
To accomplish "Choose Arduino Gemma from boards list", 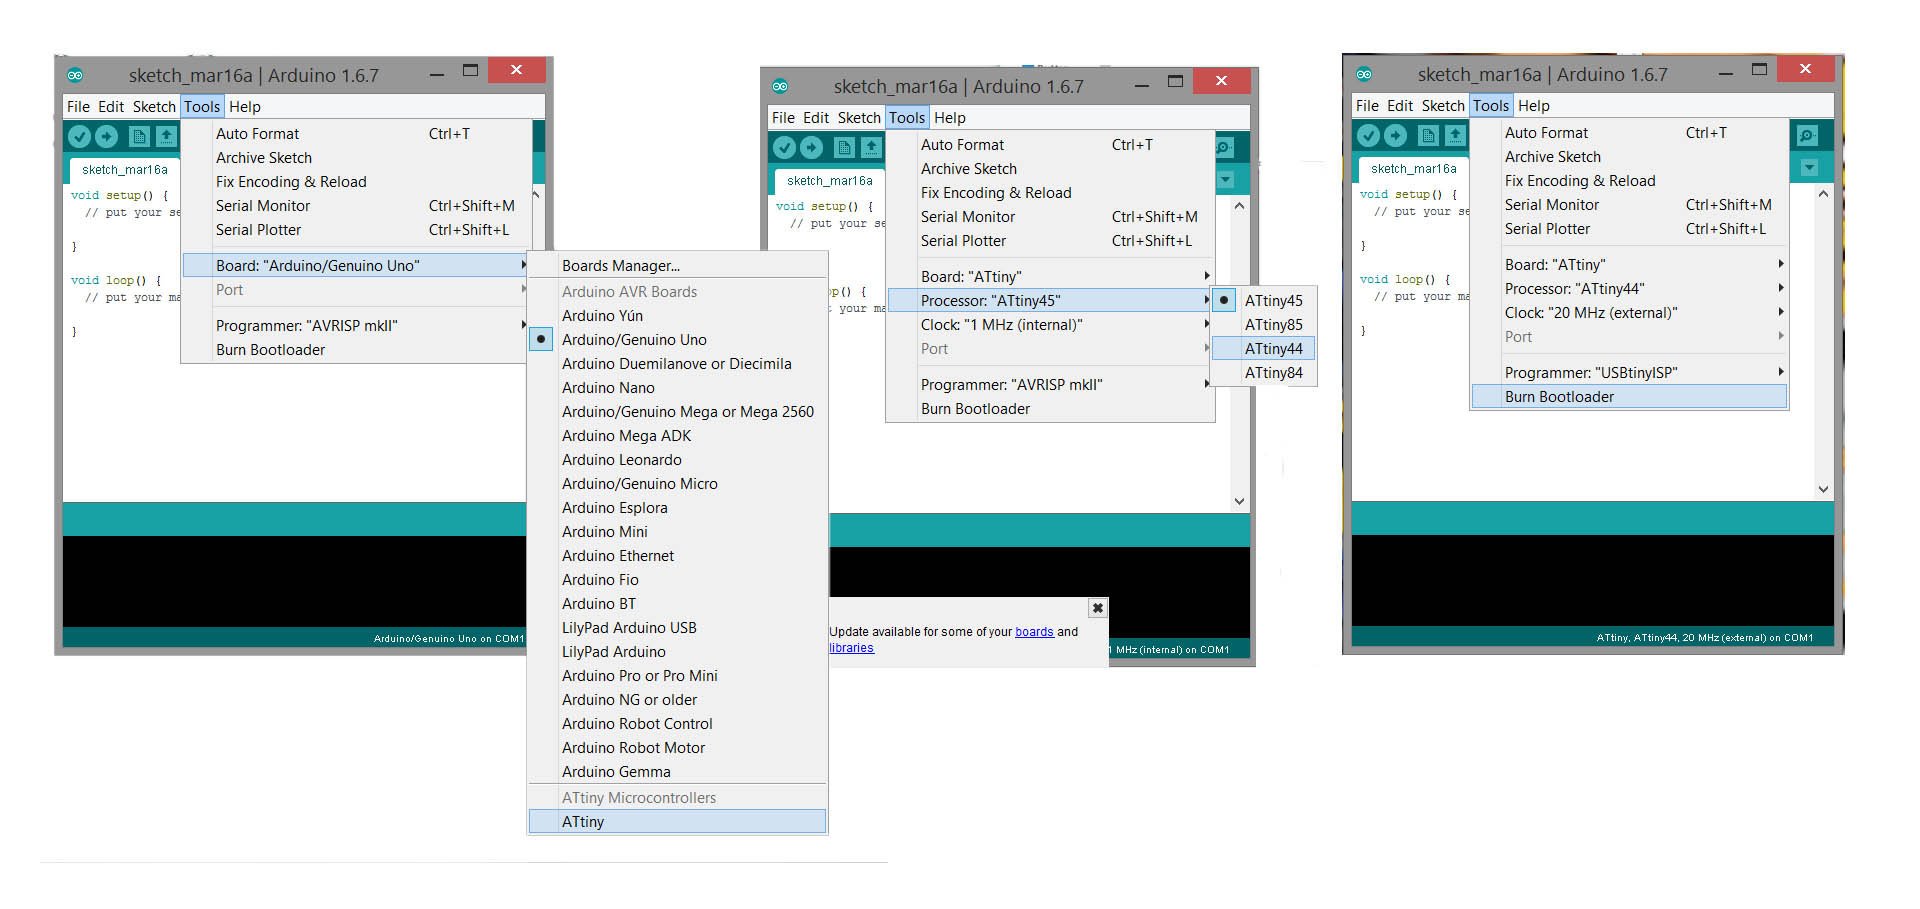I will click(x=677, y=772).
